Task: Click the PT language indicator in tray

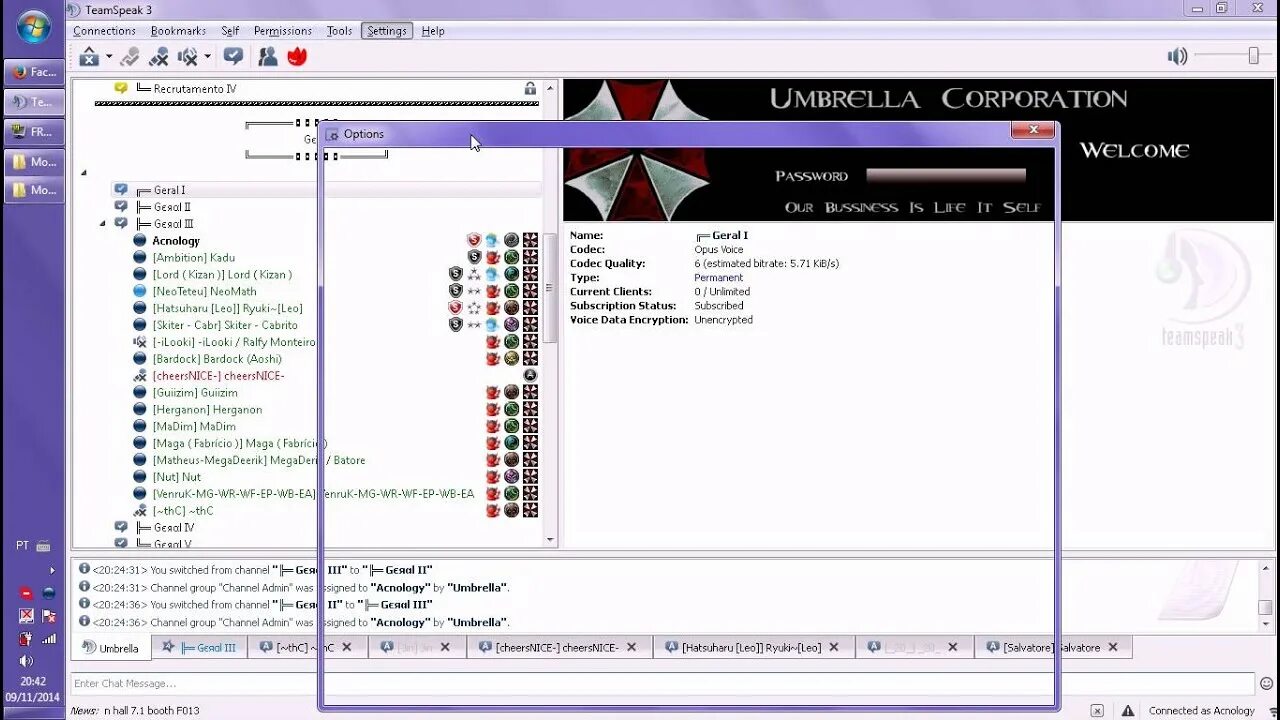Action: tap(22, 545)
